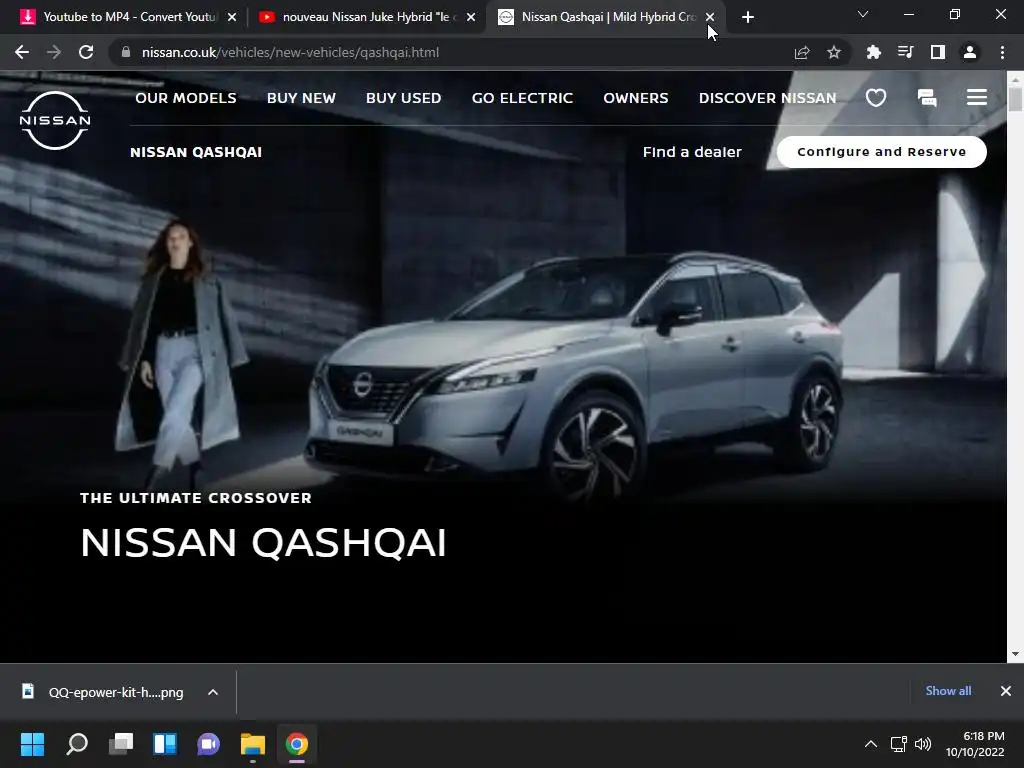Click the page scrollbar down arrow
The width and height of the screenshot is (1024, 768).
tap(1015, 654)
